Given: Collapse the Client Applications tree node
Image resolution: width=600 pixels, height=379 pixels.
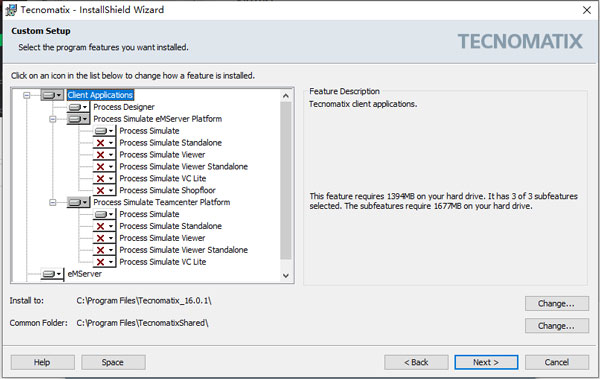Looking at the screenshot, I should 26,95.
